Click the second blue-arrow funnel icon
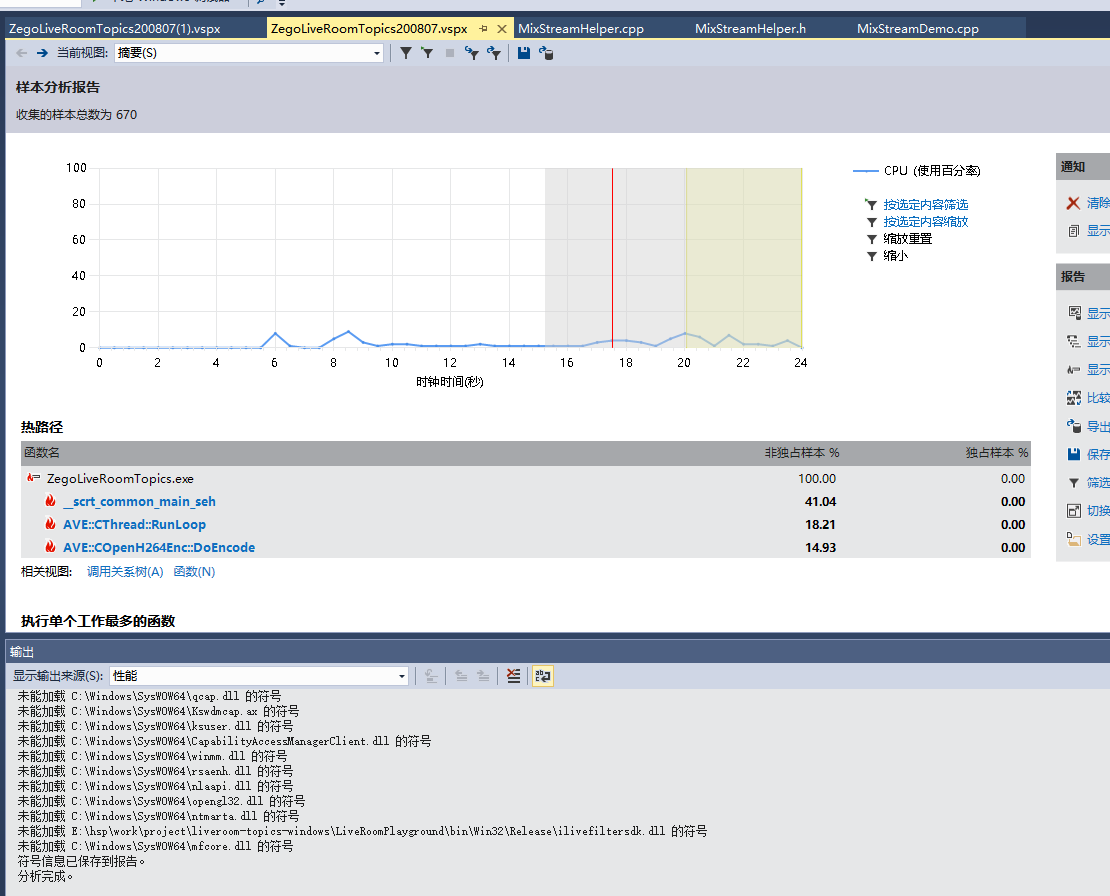Image resolution: width=1110 pixels, height=896 pixels. 493,53
